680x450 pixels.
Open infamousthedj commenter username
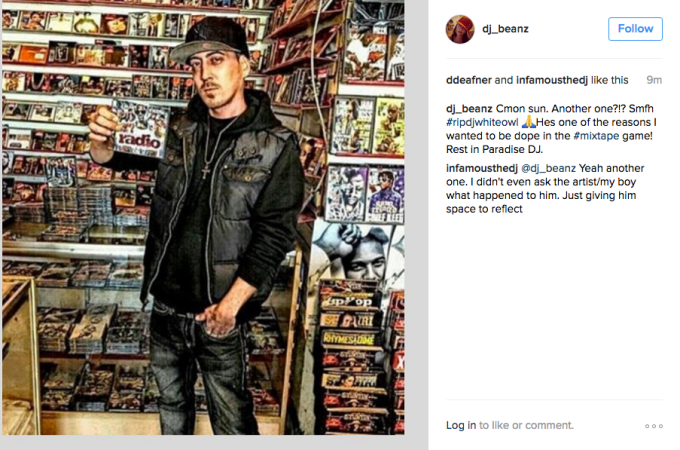tap(481, 168)
